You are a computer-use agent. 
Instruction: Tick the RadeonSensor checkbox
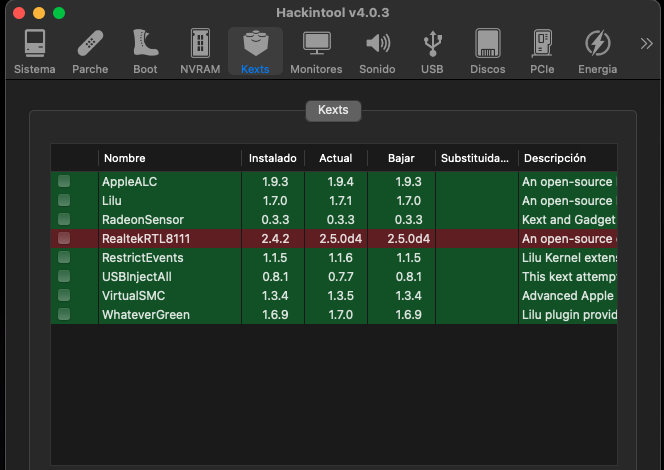(x=64, y=219)
